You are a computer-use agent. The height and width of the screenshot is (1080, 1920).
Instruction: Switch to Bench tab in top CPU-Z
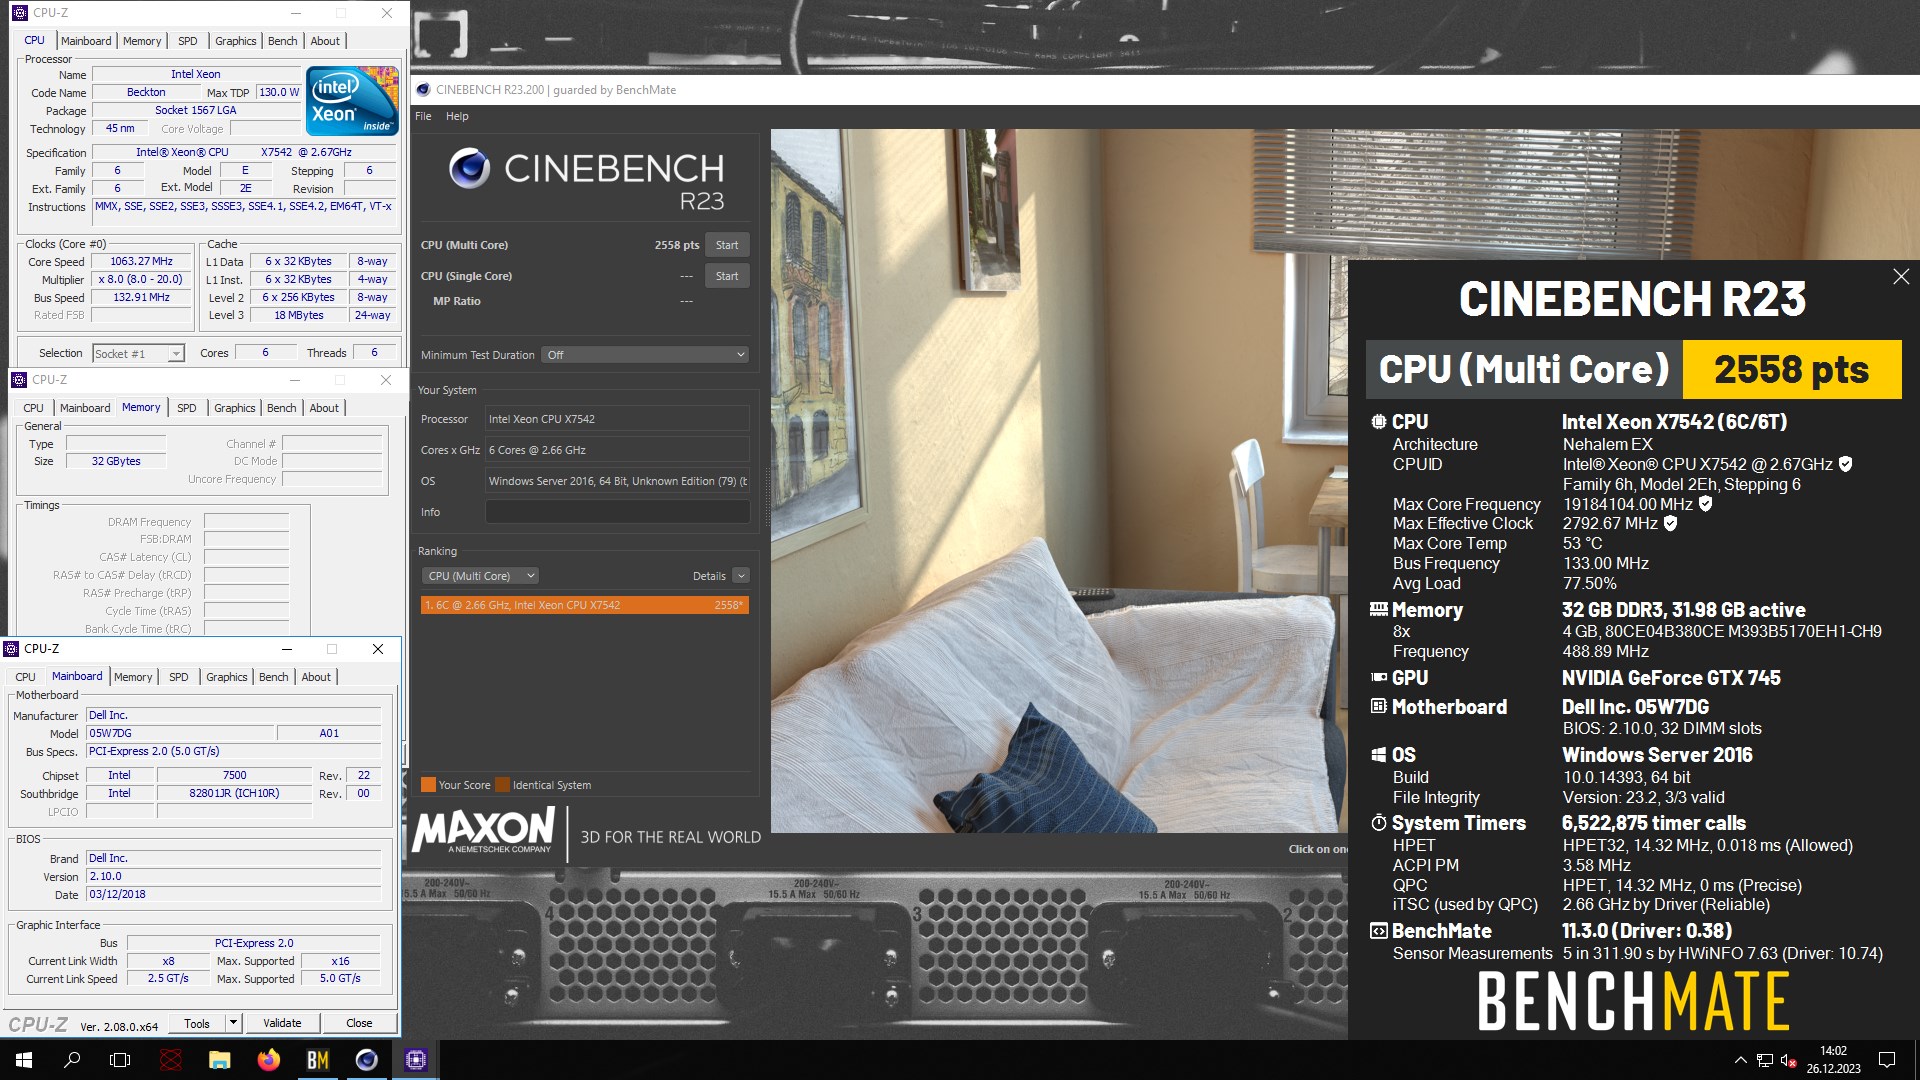click(282, 41)
